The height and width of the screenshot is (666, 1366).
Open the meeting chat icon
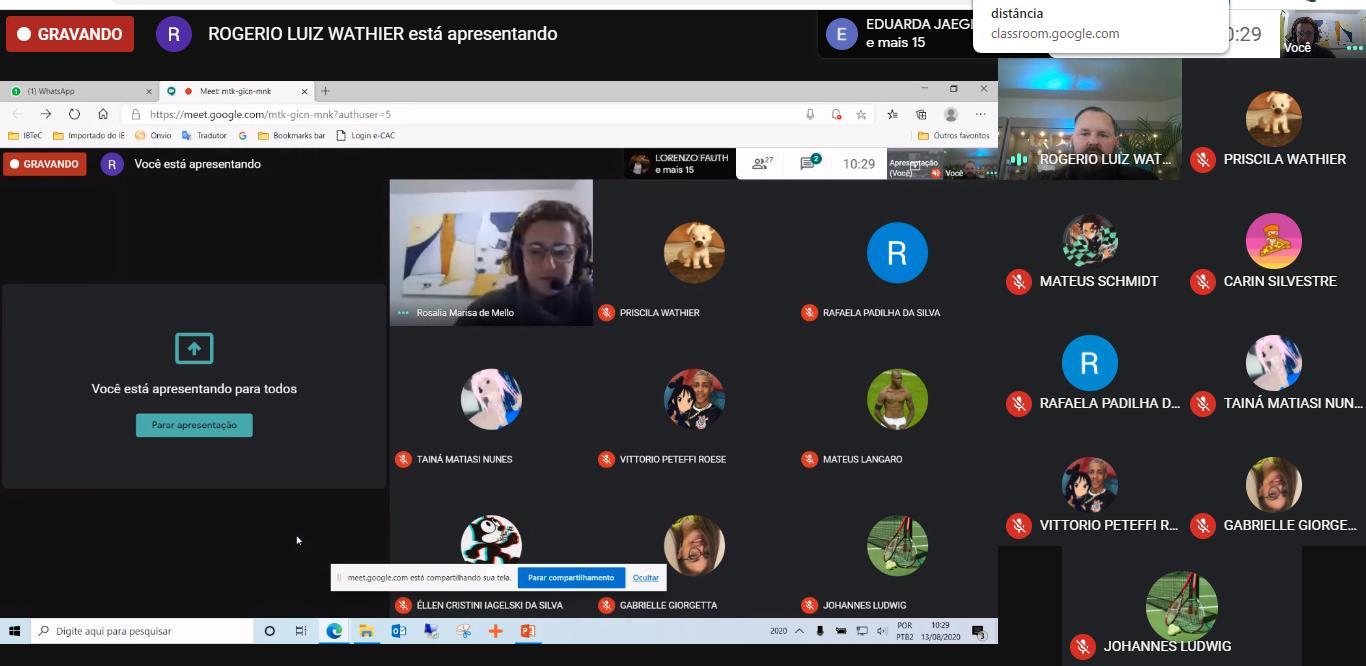(x=808, y=164)
